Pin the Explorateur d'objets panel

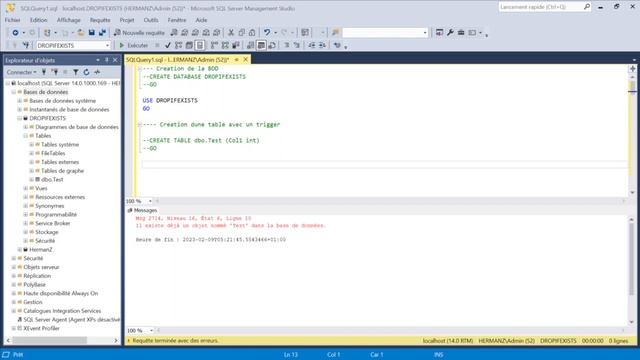(107, 60)
